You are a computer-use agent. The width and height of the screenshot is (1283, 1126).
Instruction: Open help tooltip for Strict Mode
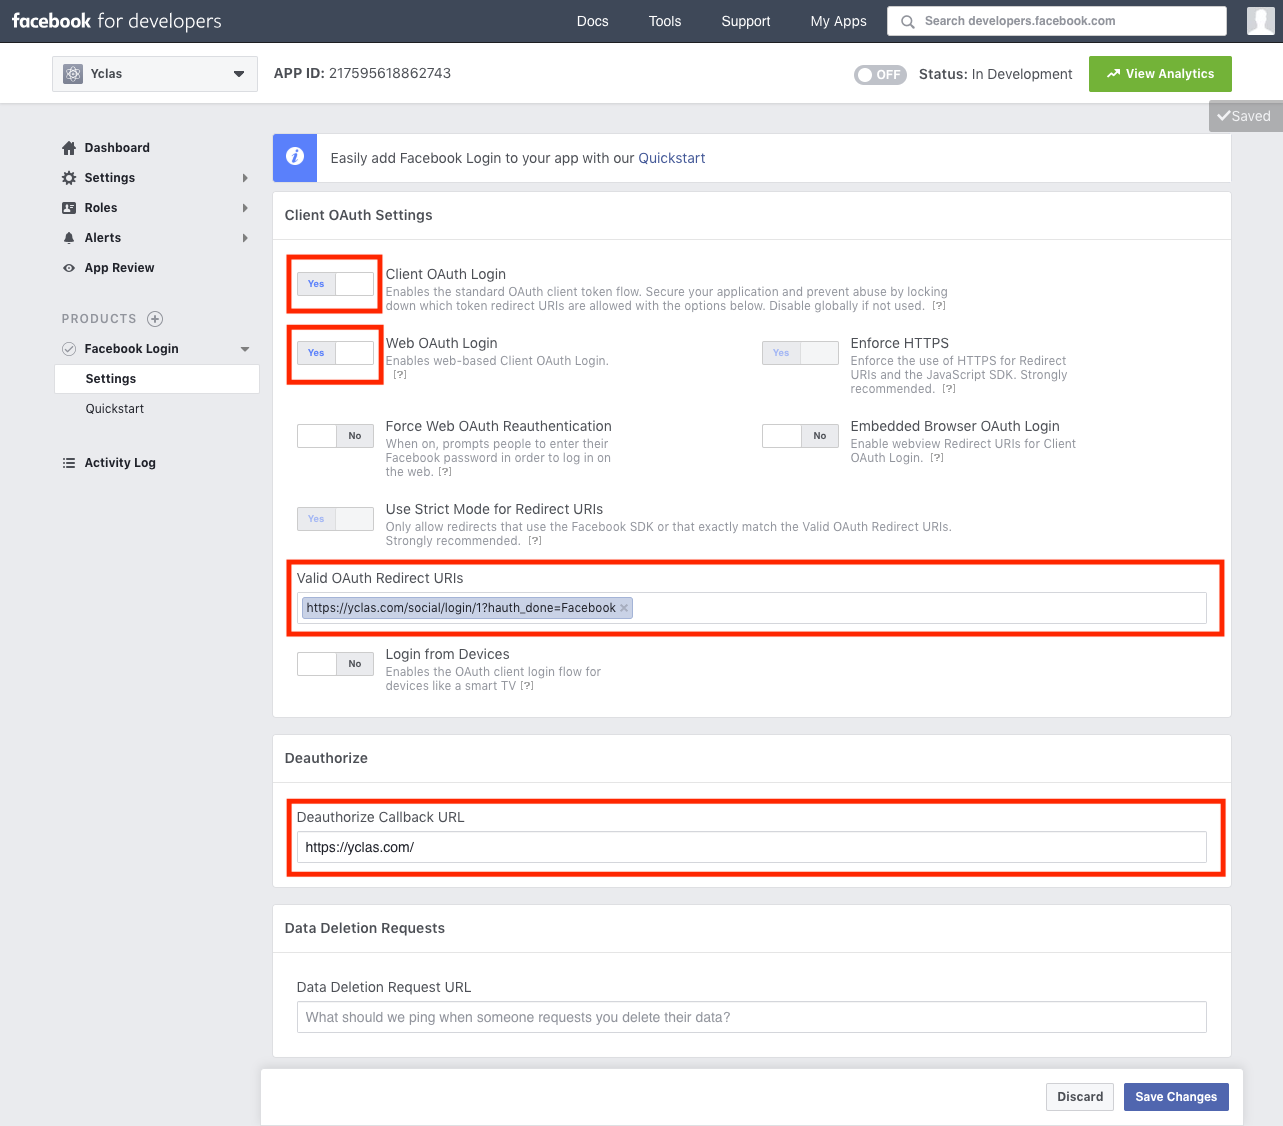[535, 541]
